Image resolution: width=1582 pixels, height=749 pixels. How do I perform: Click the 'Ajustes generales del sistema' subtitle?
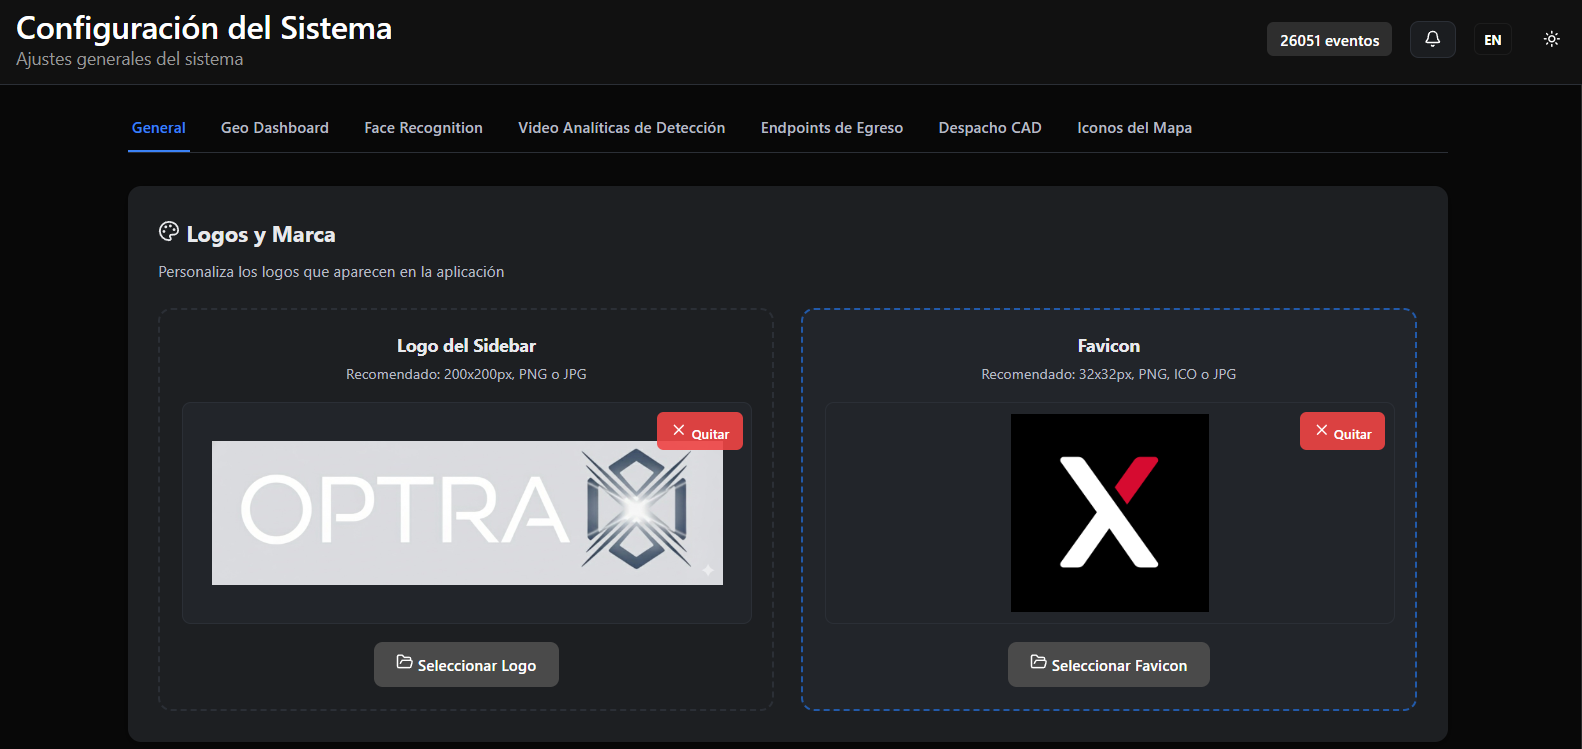point(130,59)
